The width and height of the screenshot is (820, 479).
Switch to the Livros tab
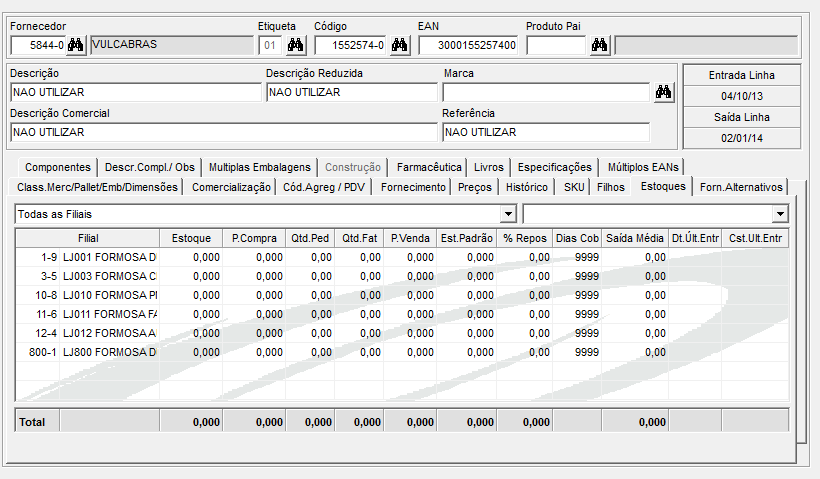tap(488, 167)
